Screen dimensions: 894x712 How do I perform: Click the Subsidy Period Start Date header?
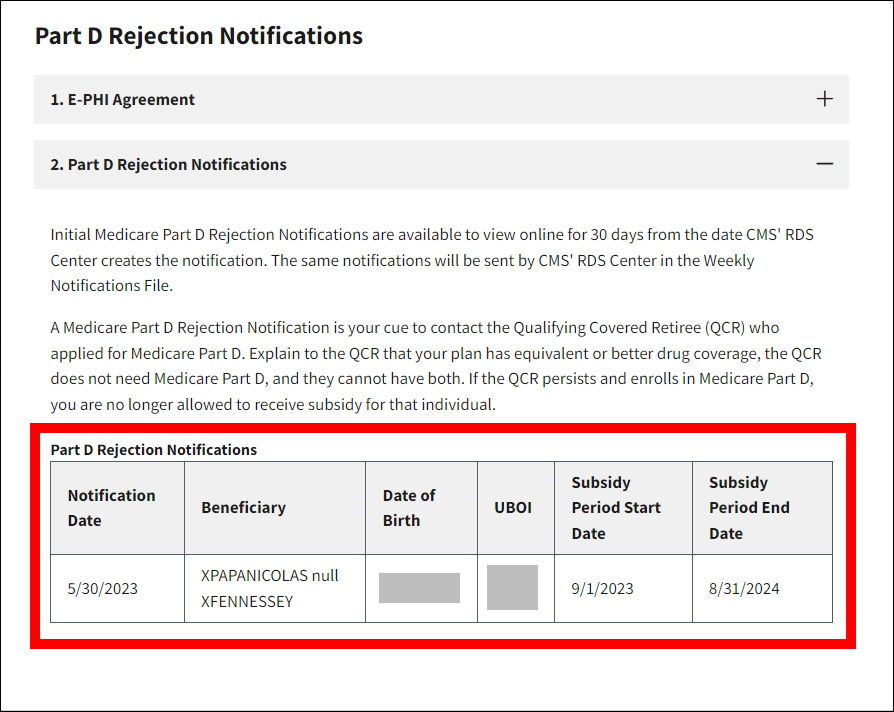[616, 508]
